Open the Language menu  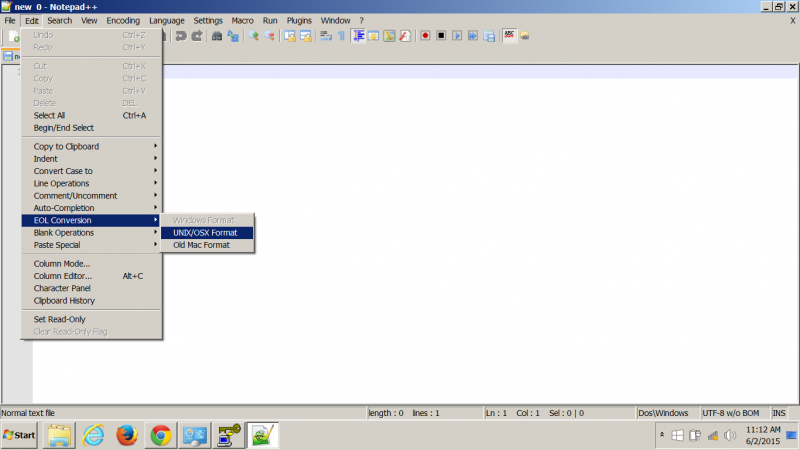[x=167, y=20]
